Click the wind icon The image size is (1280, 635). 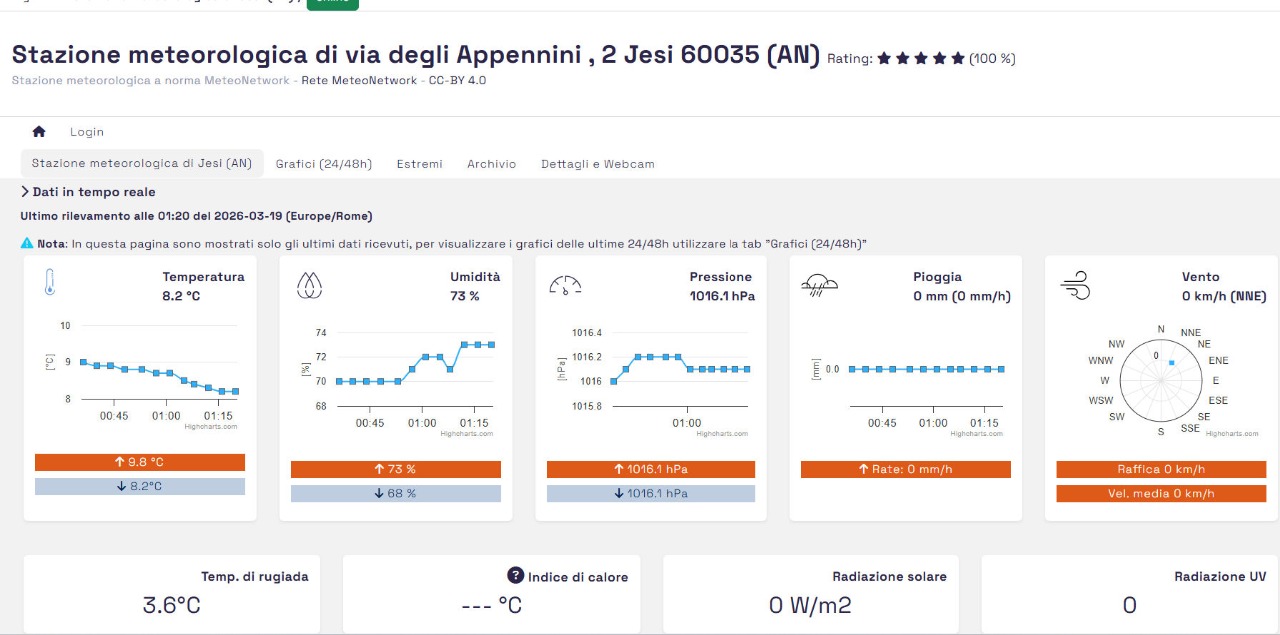pos(1075,287)
